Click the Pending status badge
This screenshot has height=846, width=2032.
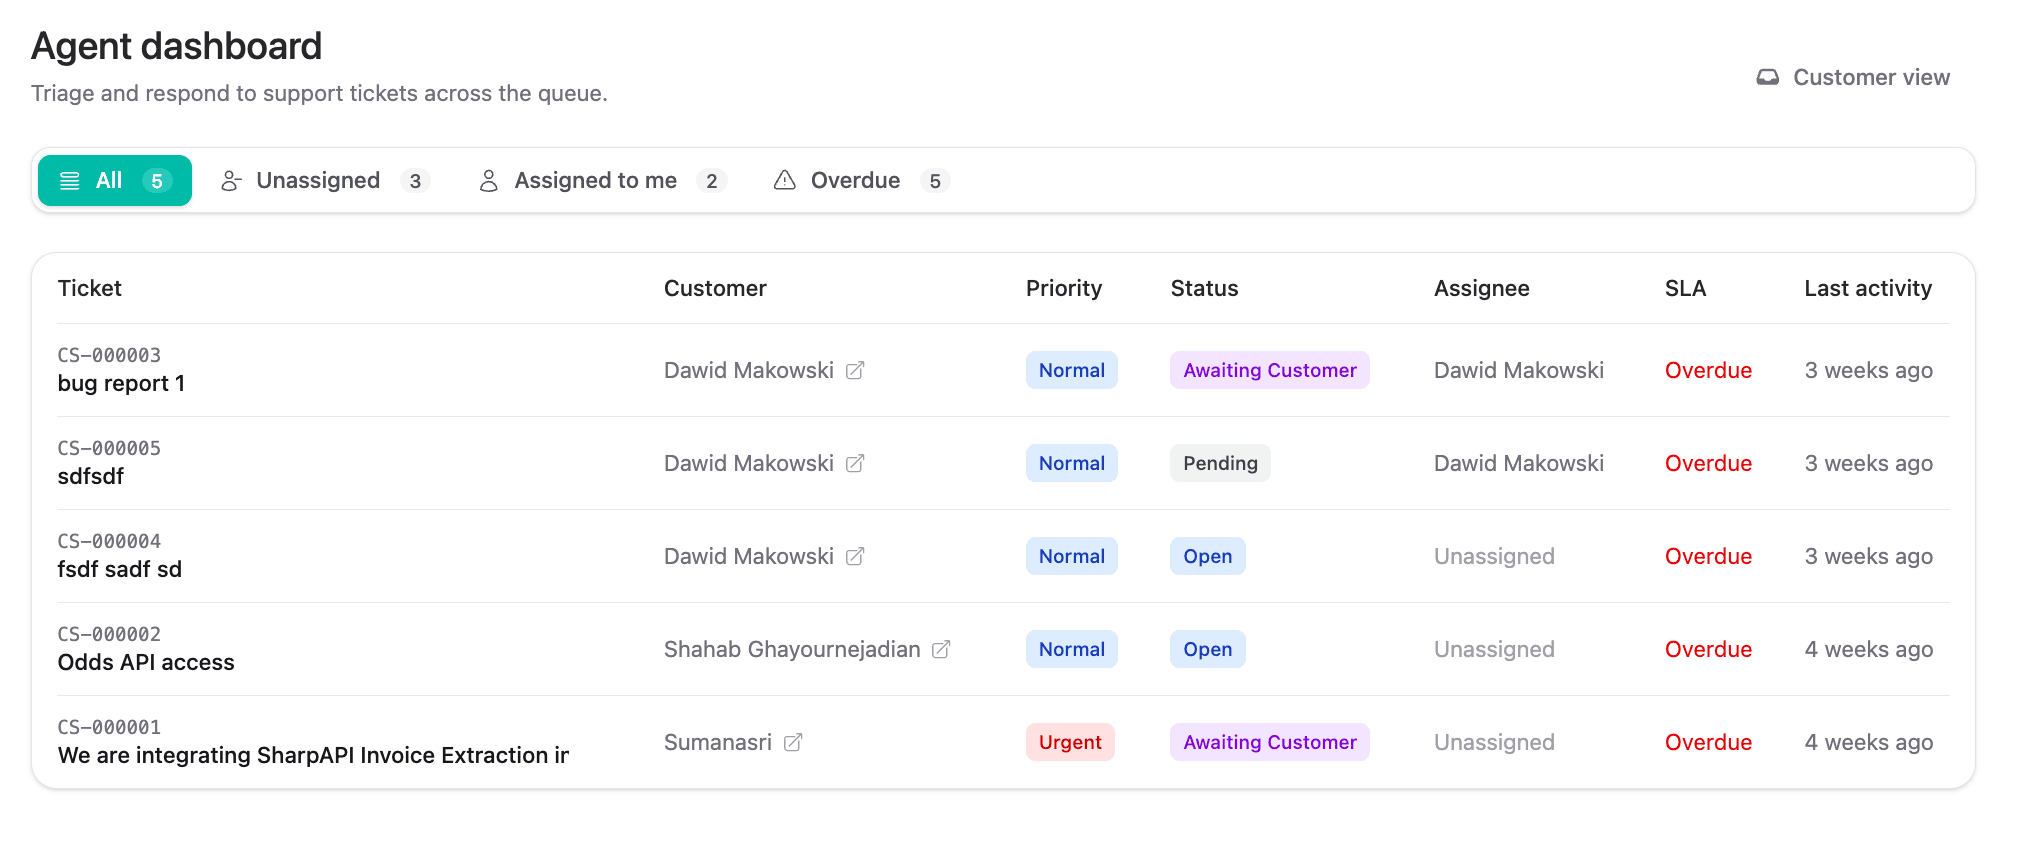[1220, 464]
